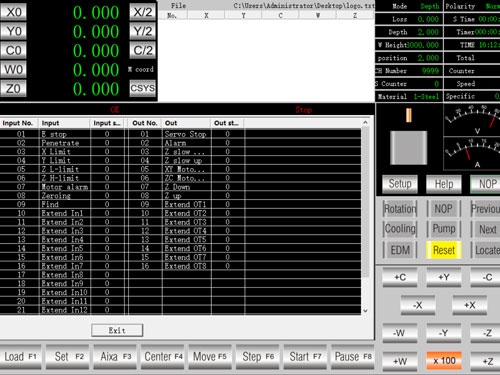Click the Loss value 0.000
Viewport: 500px width, 375px height.
[428, 19]
